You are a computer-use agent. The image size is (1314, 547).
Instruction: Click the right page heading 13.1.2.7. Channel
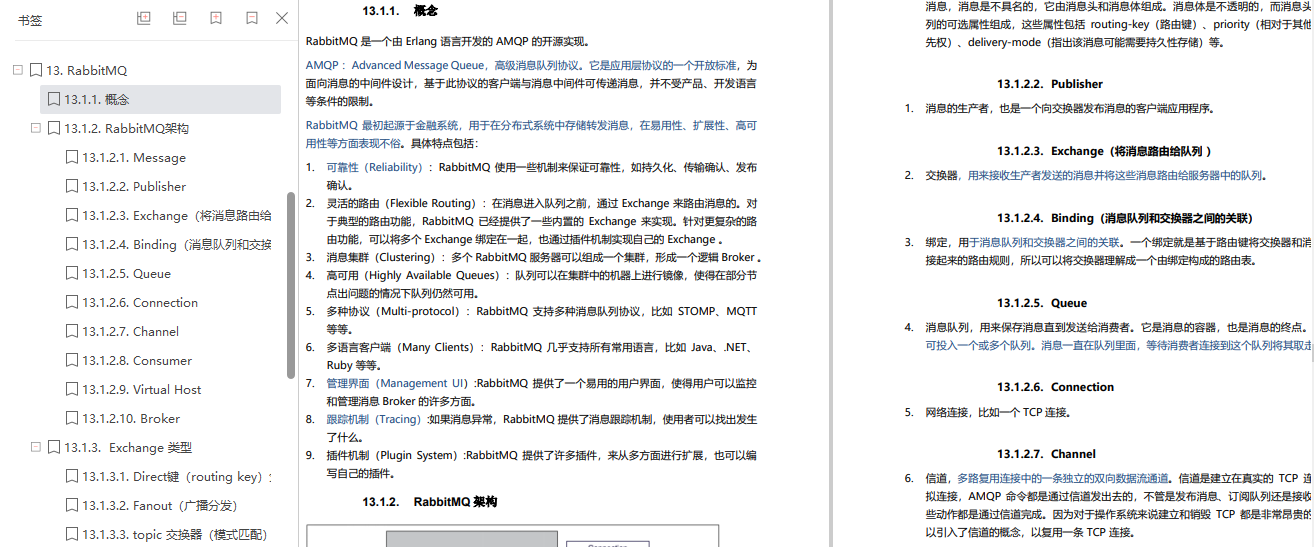point(1046,454)
